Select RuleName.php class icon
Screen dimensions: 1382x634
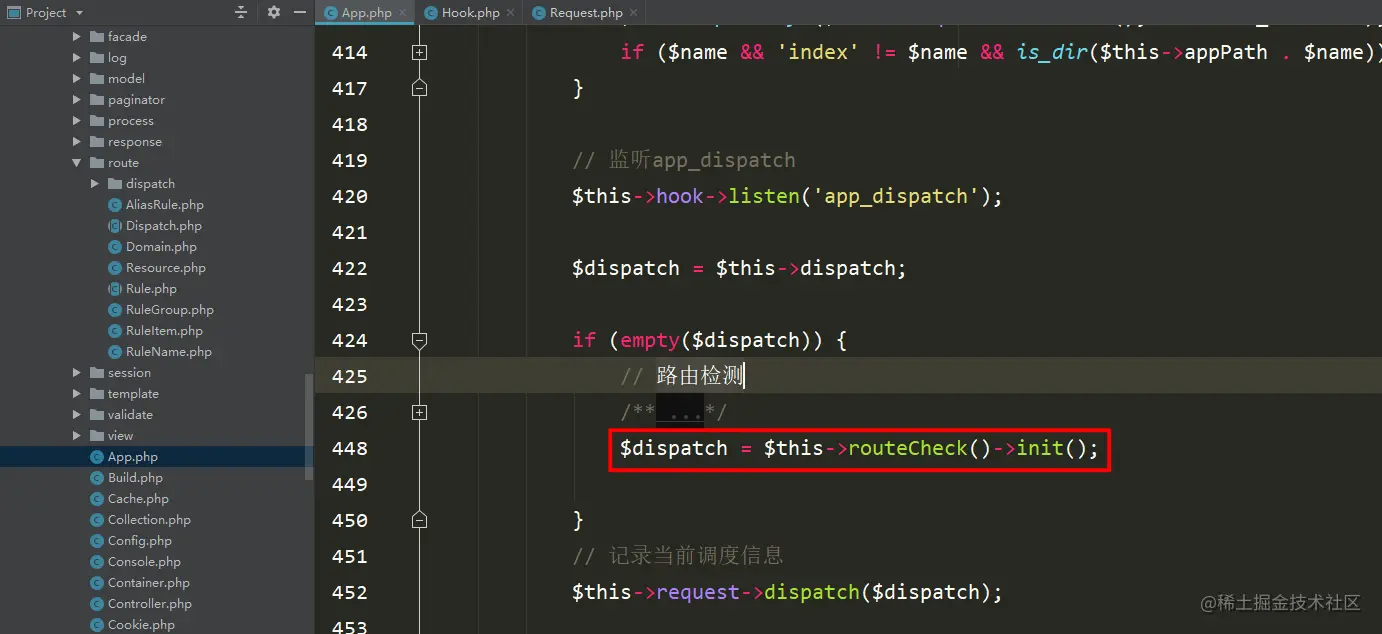pyautogui.click(x=115, y=352)
